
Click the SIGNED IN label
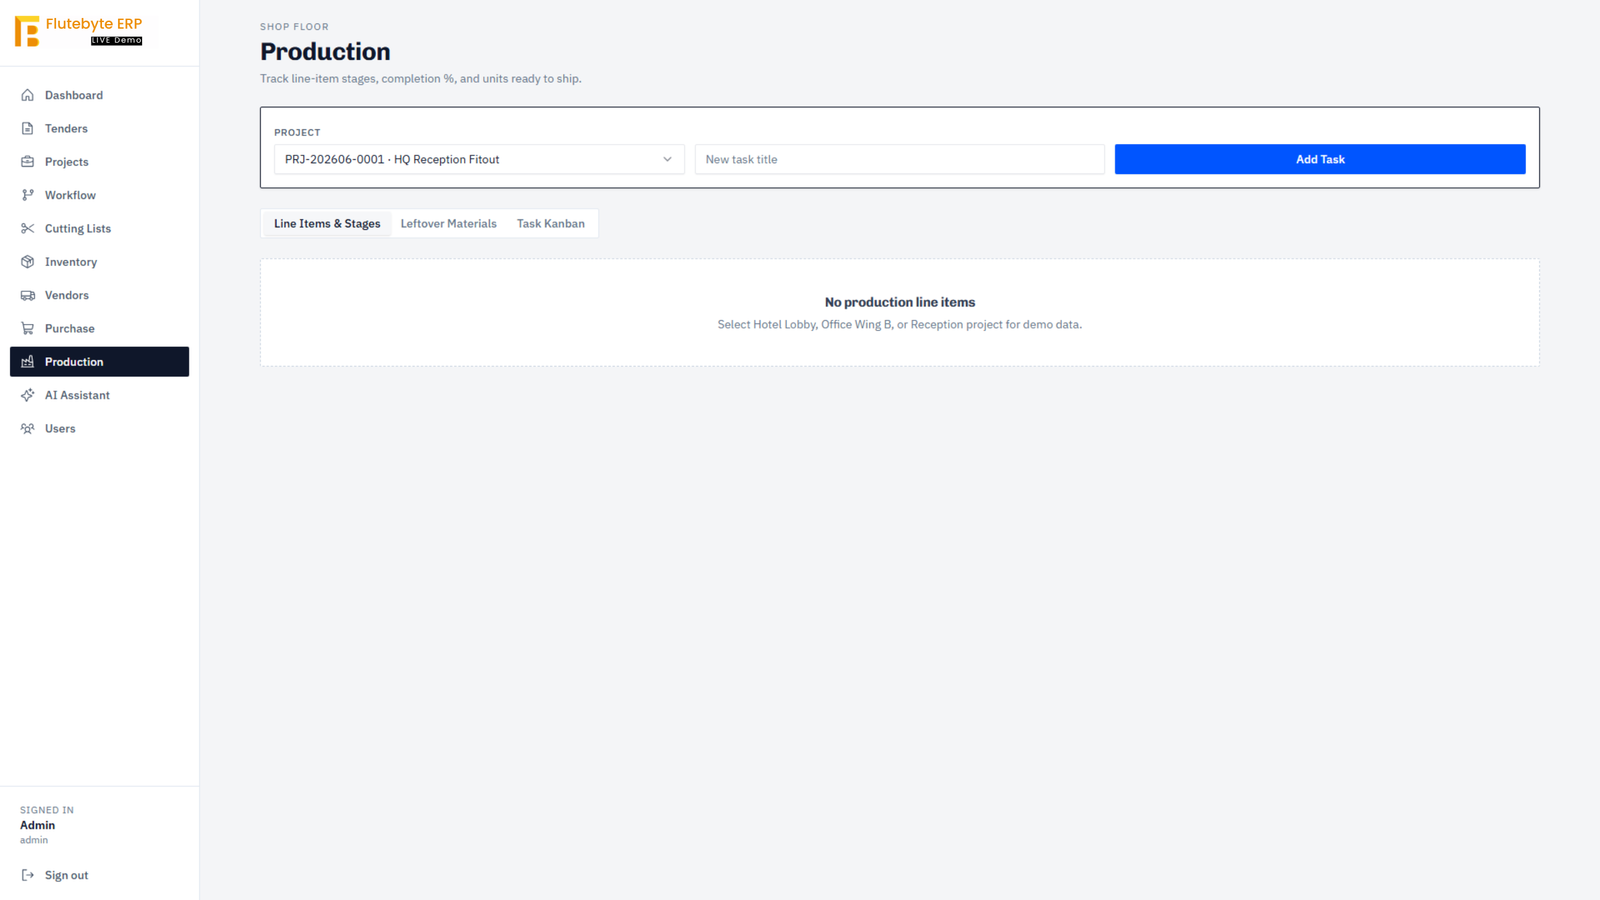click(47, 810)
